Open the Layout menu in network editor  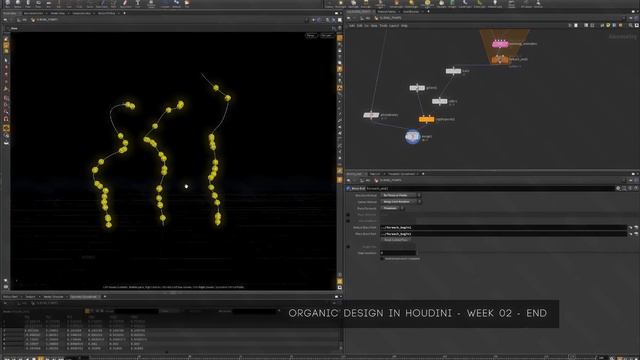[x=394, y=25]
